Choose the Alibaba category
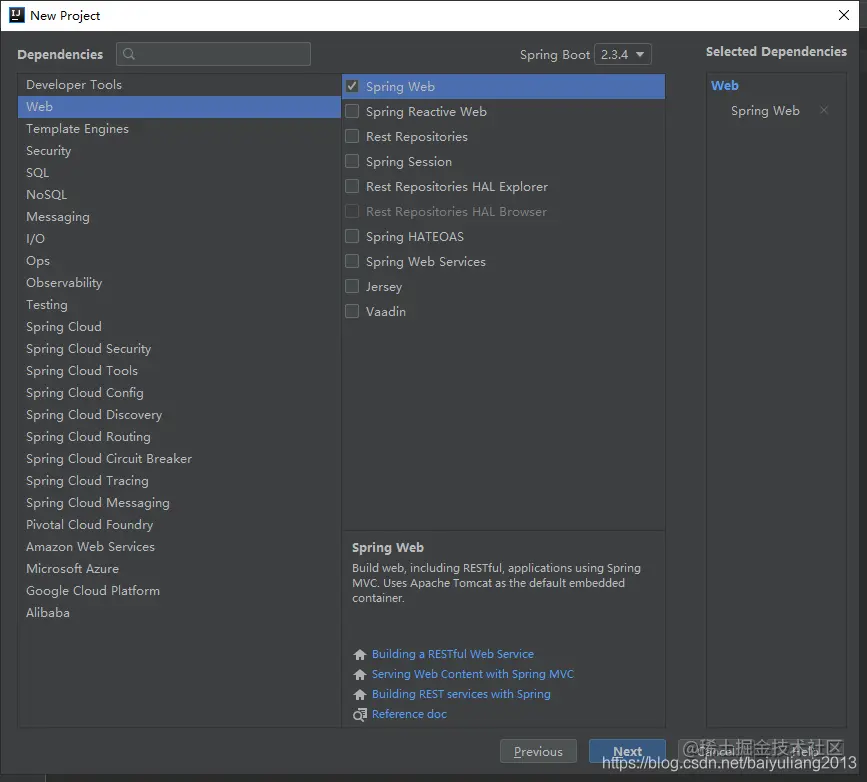867x782 pixels. 179,613
